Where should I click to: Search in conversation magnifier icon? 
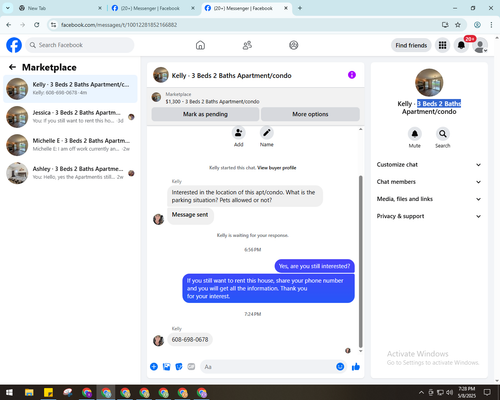click(443, 134)
